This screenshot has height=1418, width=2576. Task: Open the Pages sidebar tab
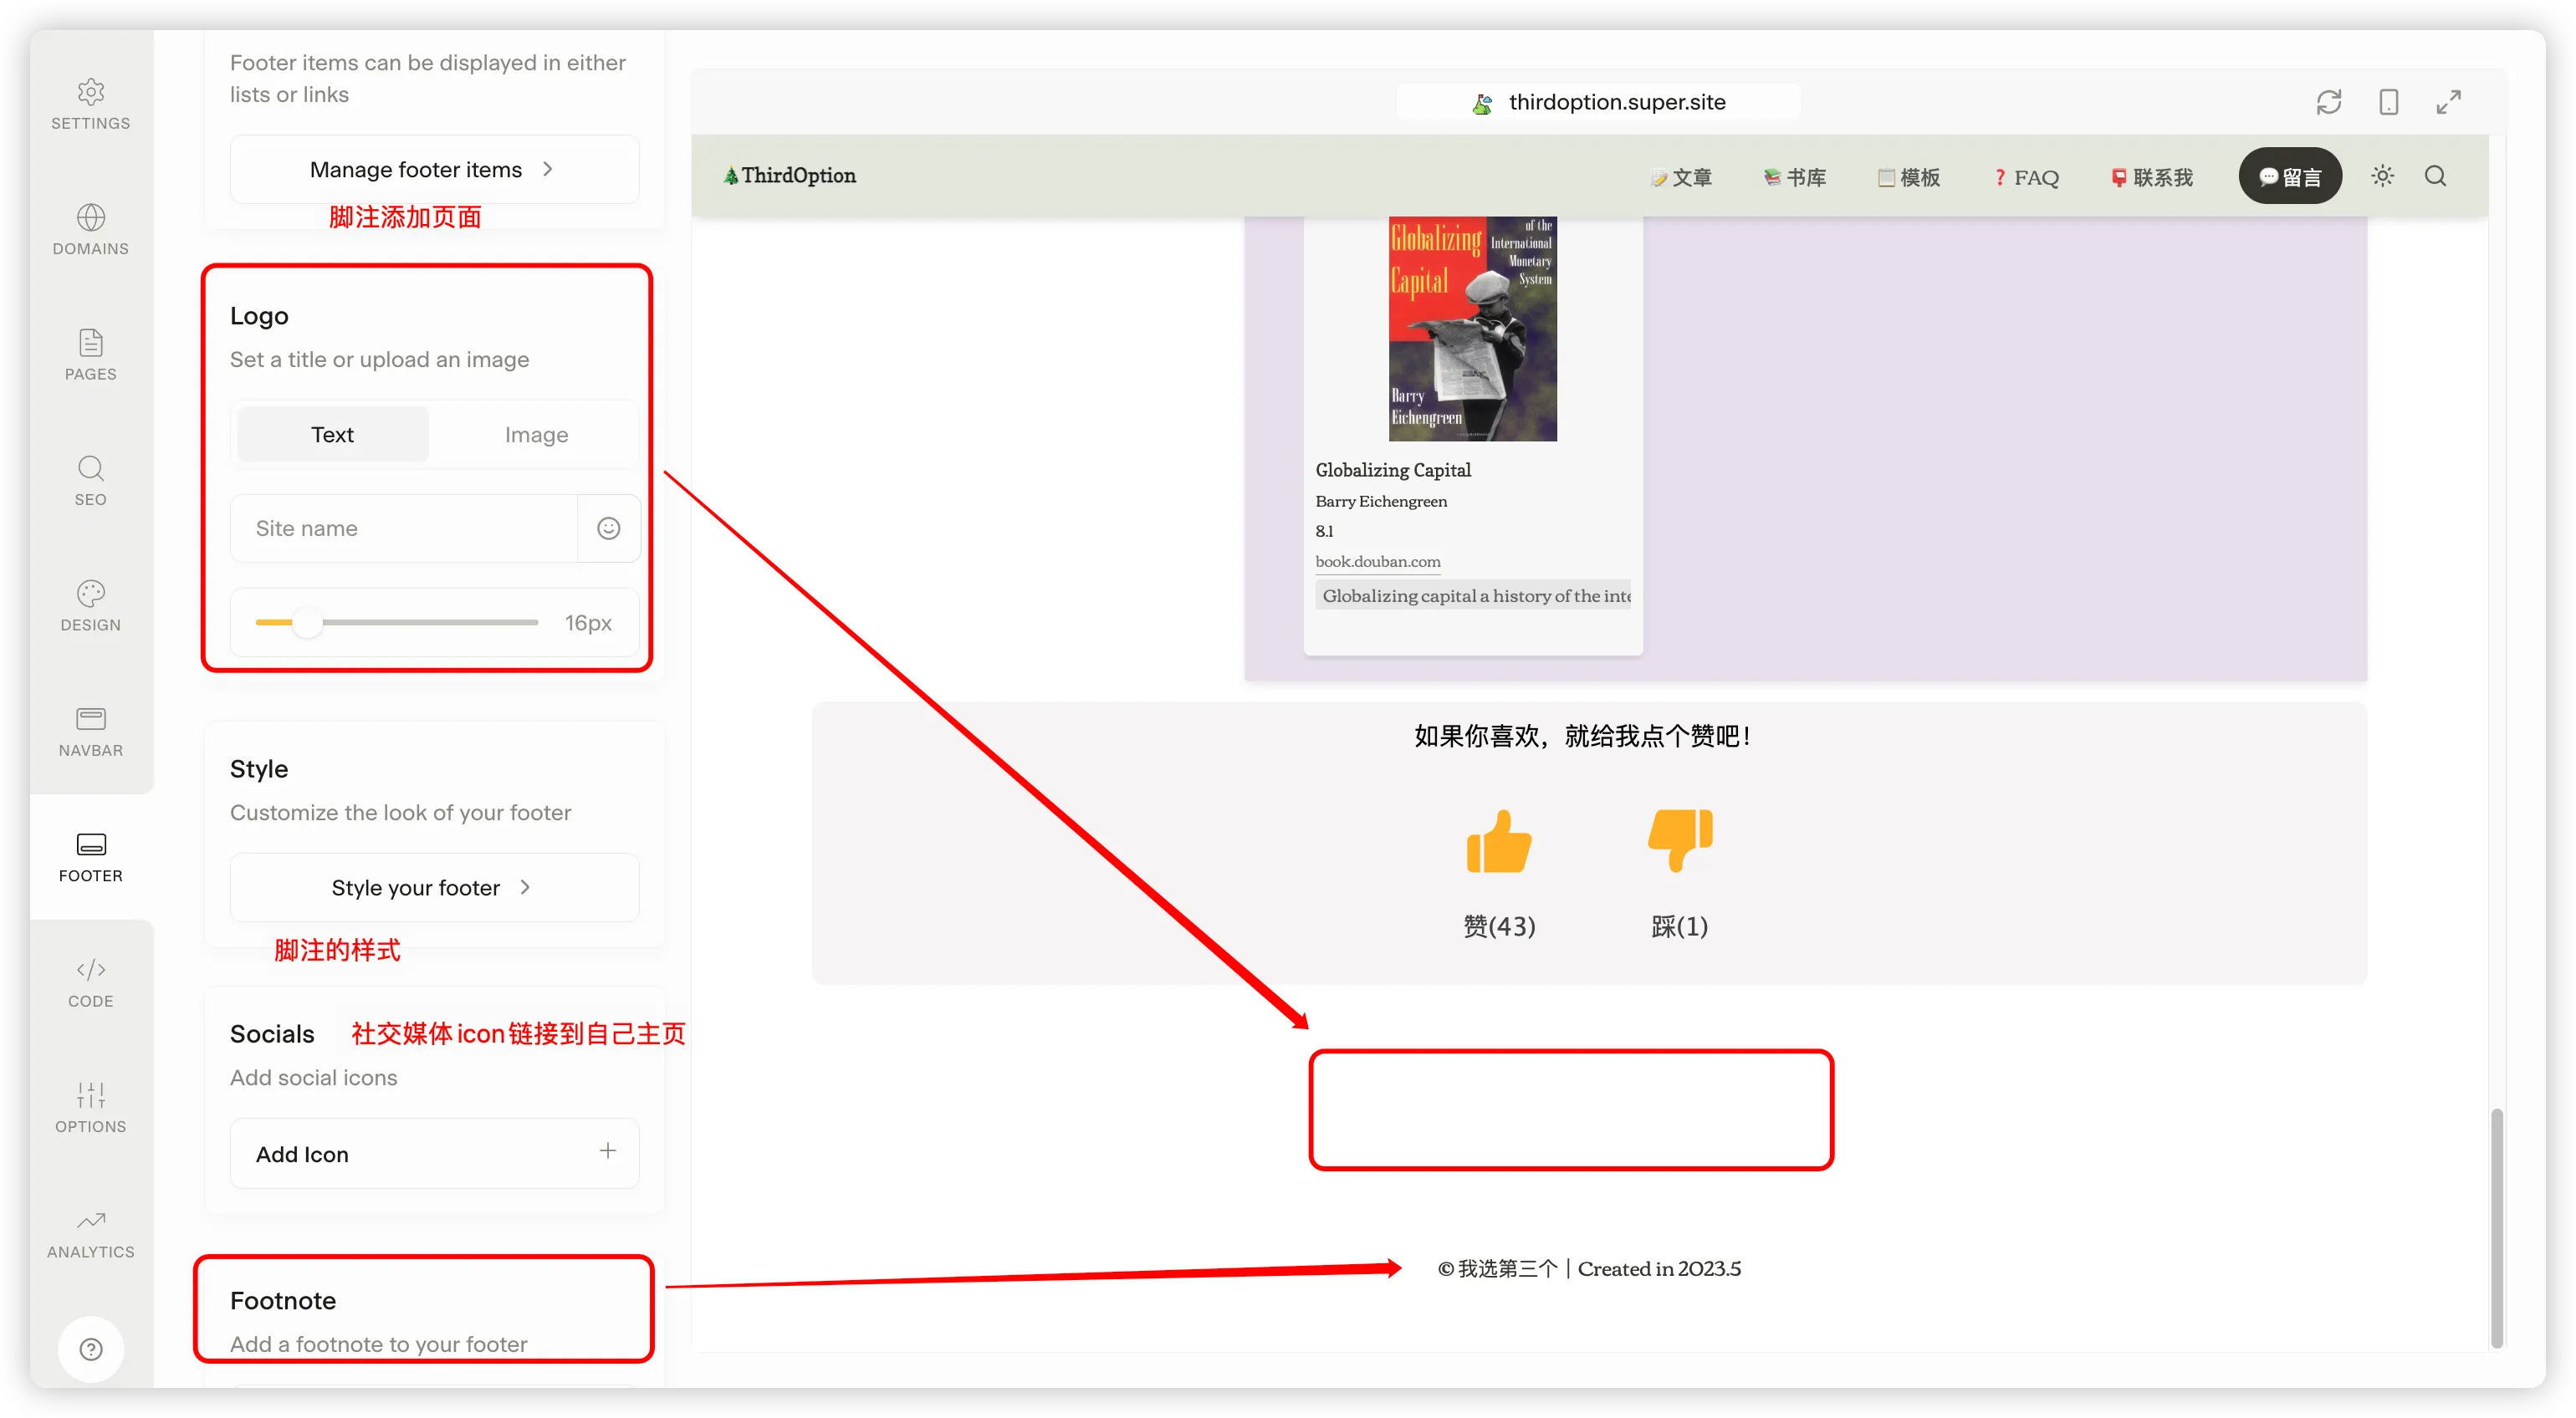pos(90,355)
